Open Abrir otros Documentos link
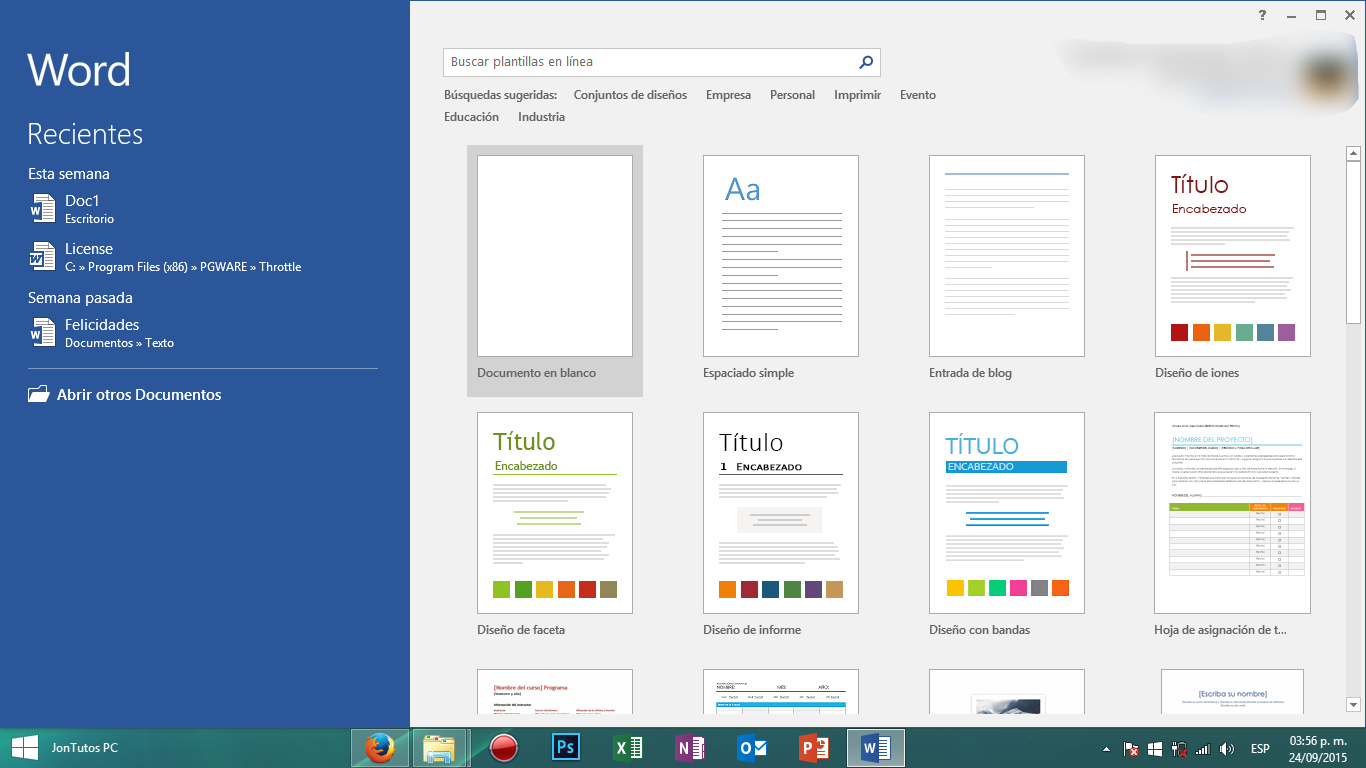 coord(139,395)
